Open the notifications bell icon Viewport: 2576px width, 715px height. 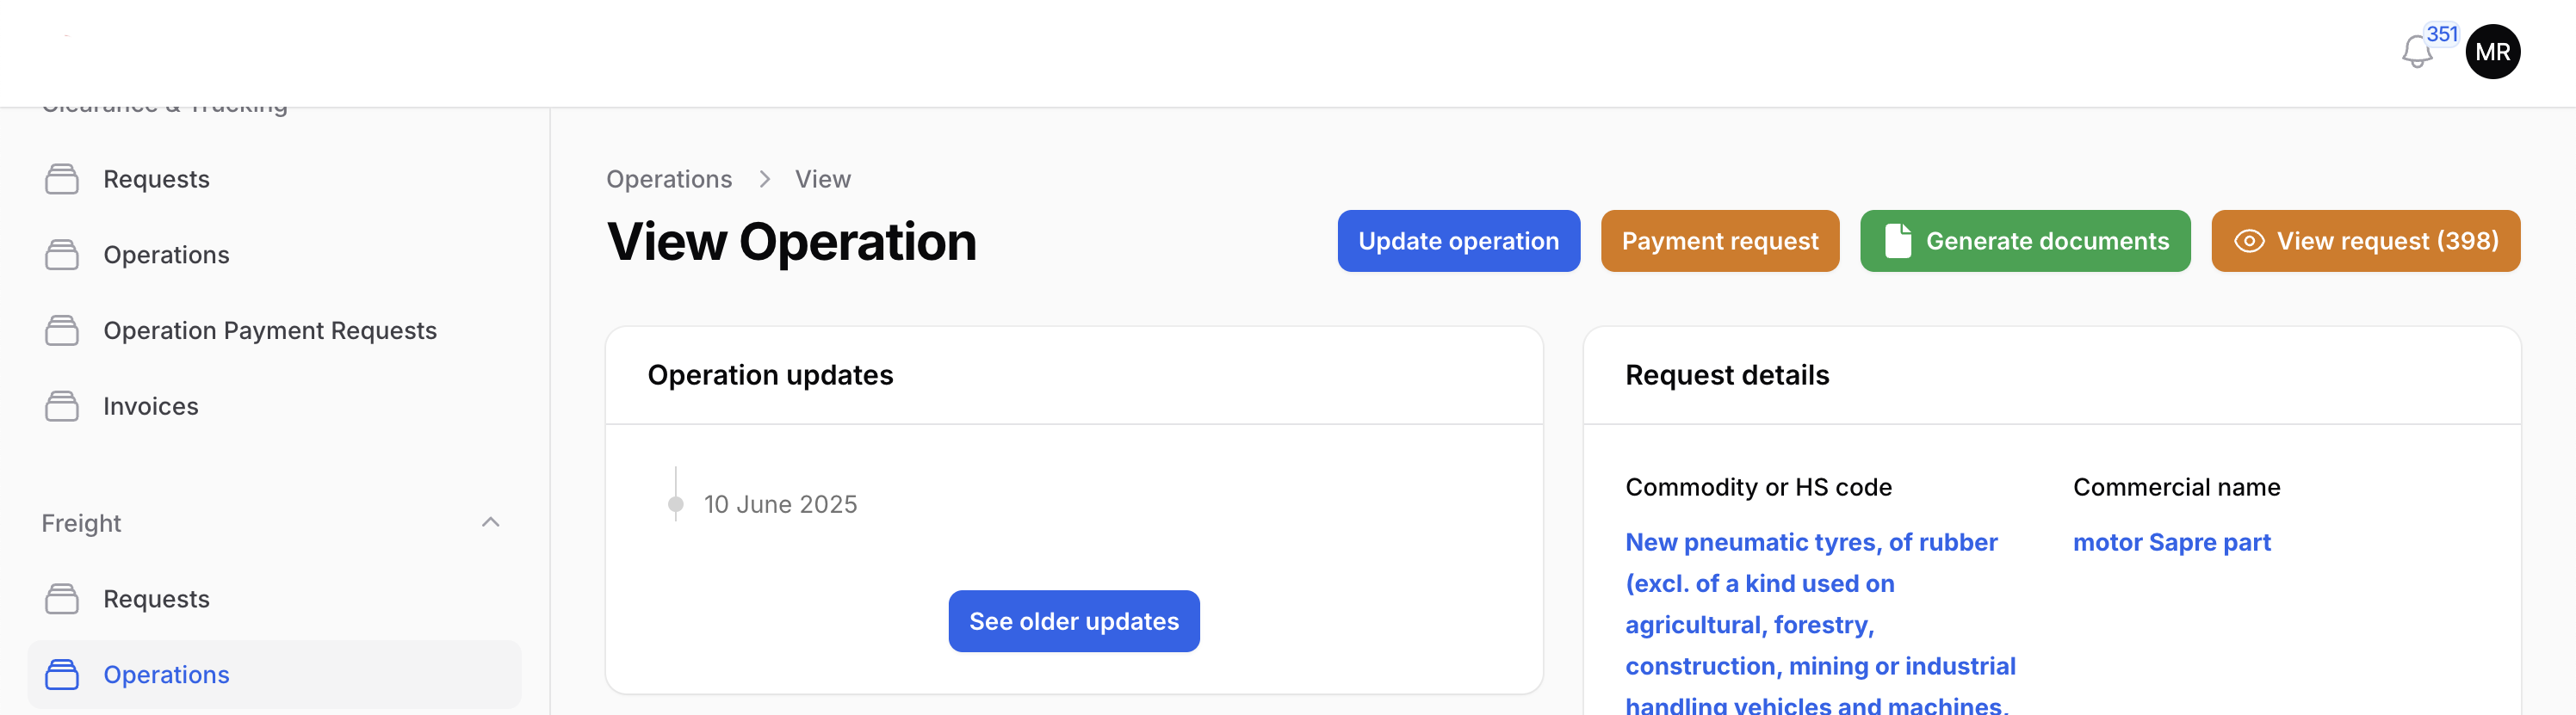tap(2416, 52)
